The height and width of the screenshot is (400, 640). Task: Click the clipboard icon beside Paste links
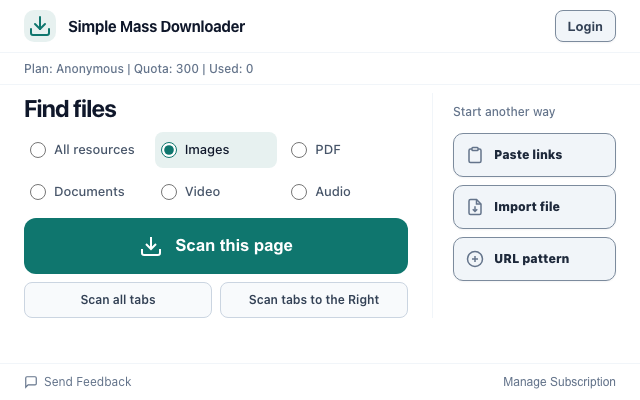475,155
